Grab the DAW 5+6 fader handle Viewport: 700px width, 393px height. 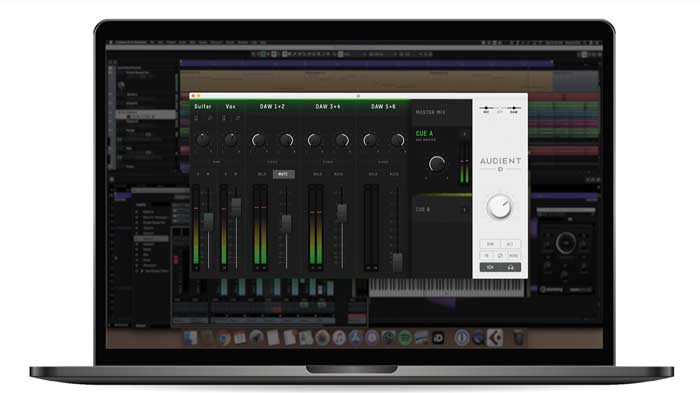(x=397, y=262)
